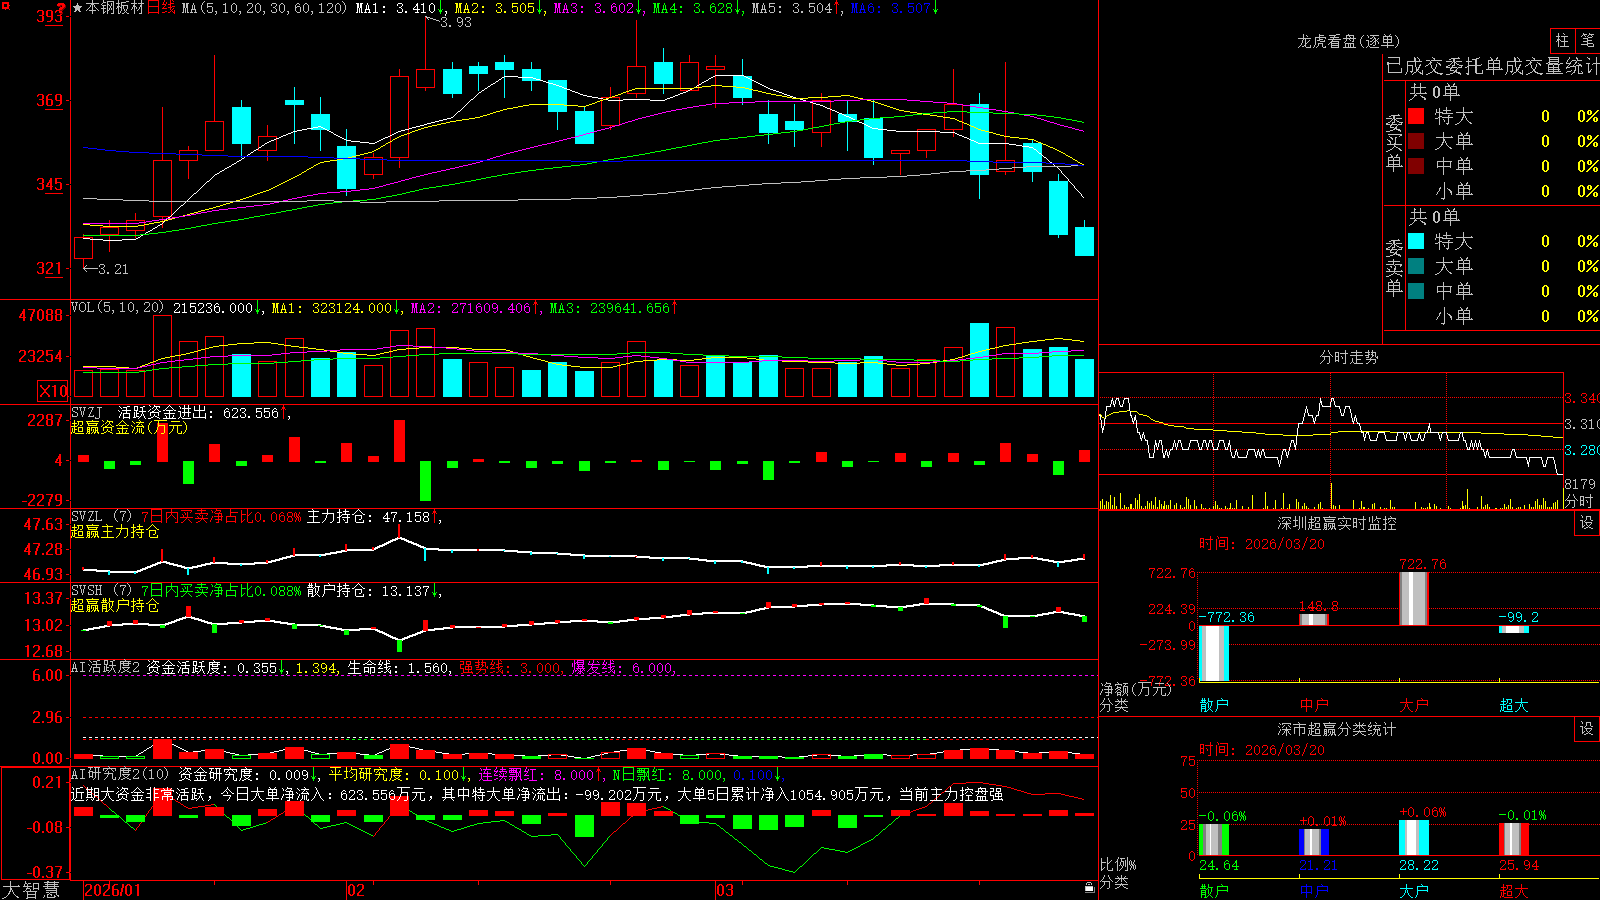
Task: Click the X10 volume multiplier box
Action: [x=53, y=391]
